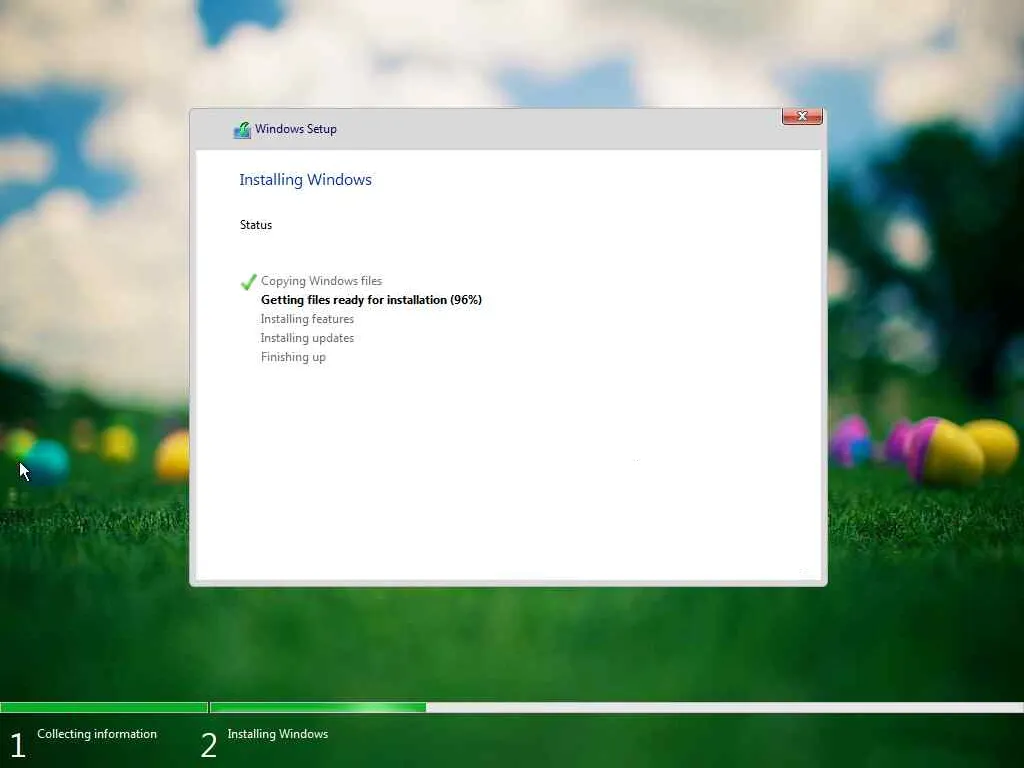Click the stage number 2

point(208,745)
